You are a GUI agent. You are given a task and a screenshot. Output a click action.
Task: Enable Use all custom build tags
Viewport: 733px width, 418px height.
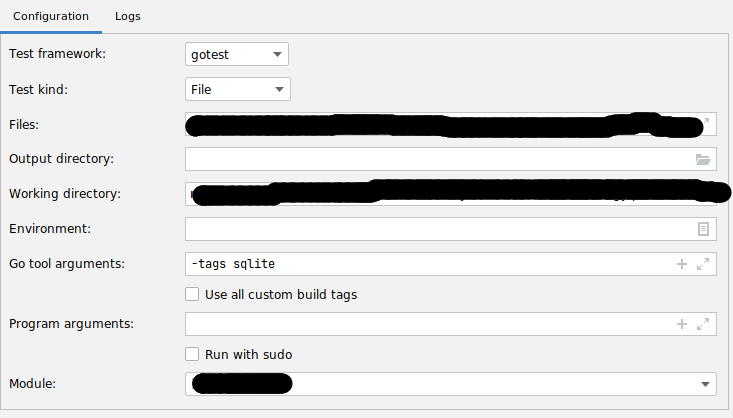193,294
